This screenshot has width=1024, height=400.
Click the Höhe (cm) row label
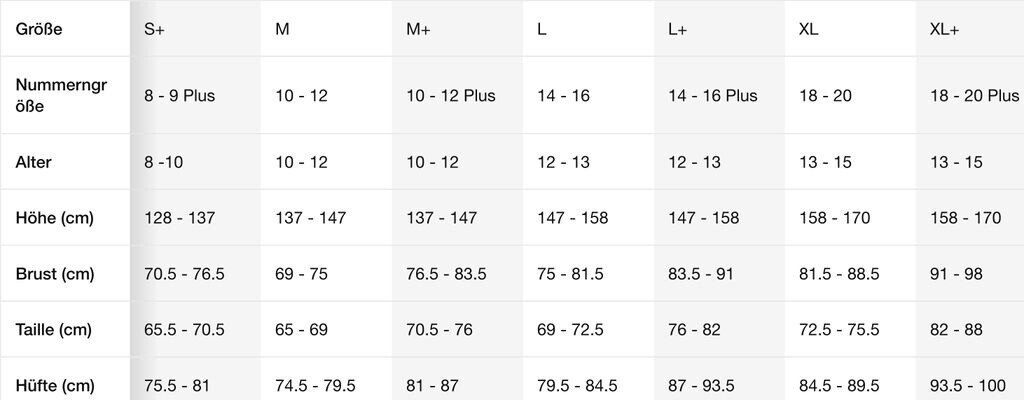tap(54, 218)
